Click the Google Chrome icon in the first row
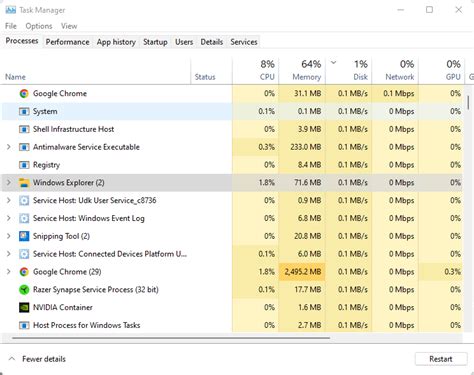 (x=24, y=94)
